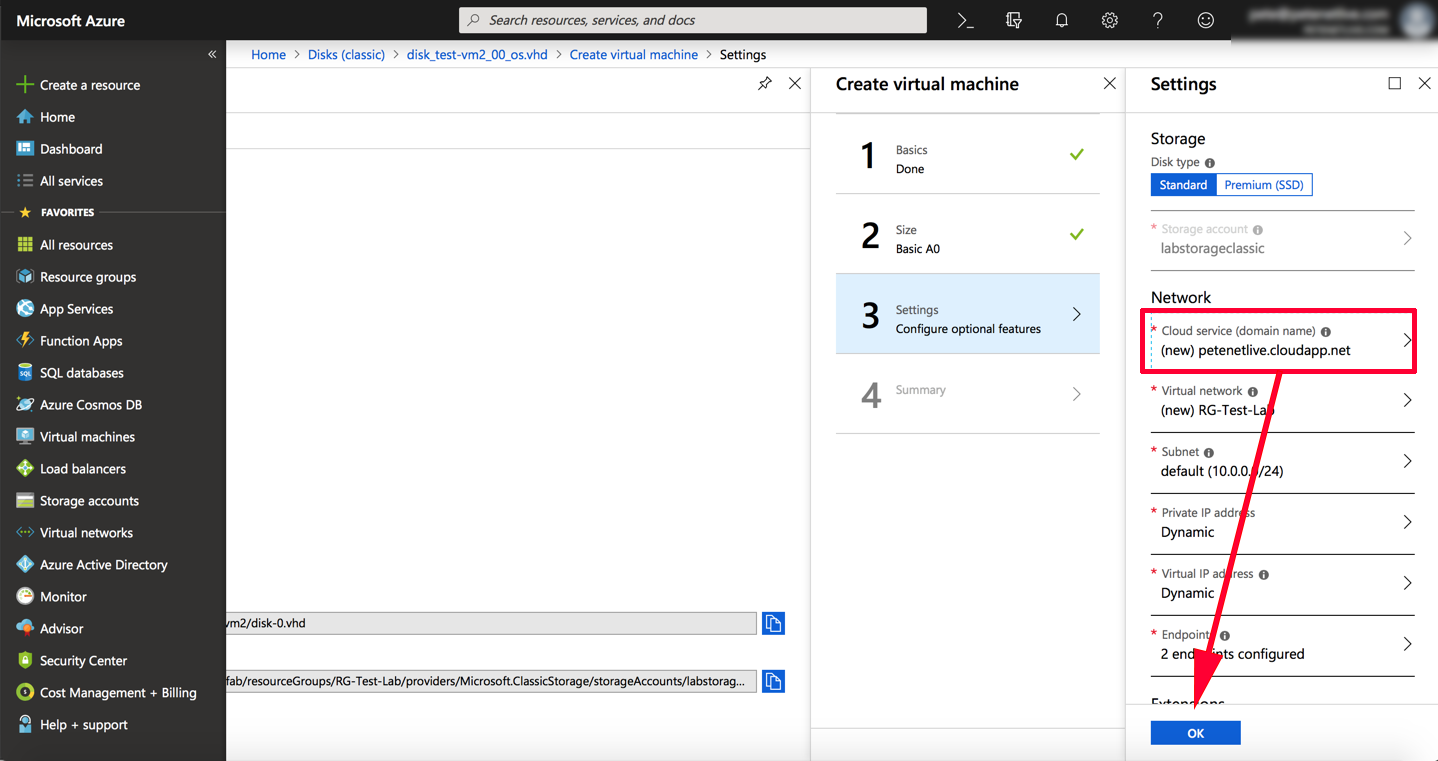
Task: Open Create a resource in sidebar
Action: (90, 85)
